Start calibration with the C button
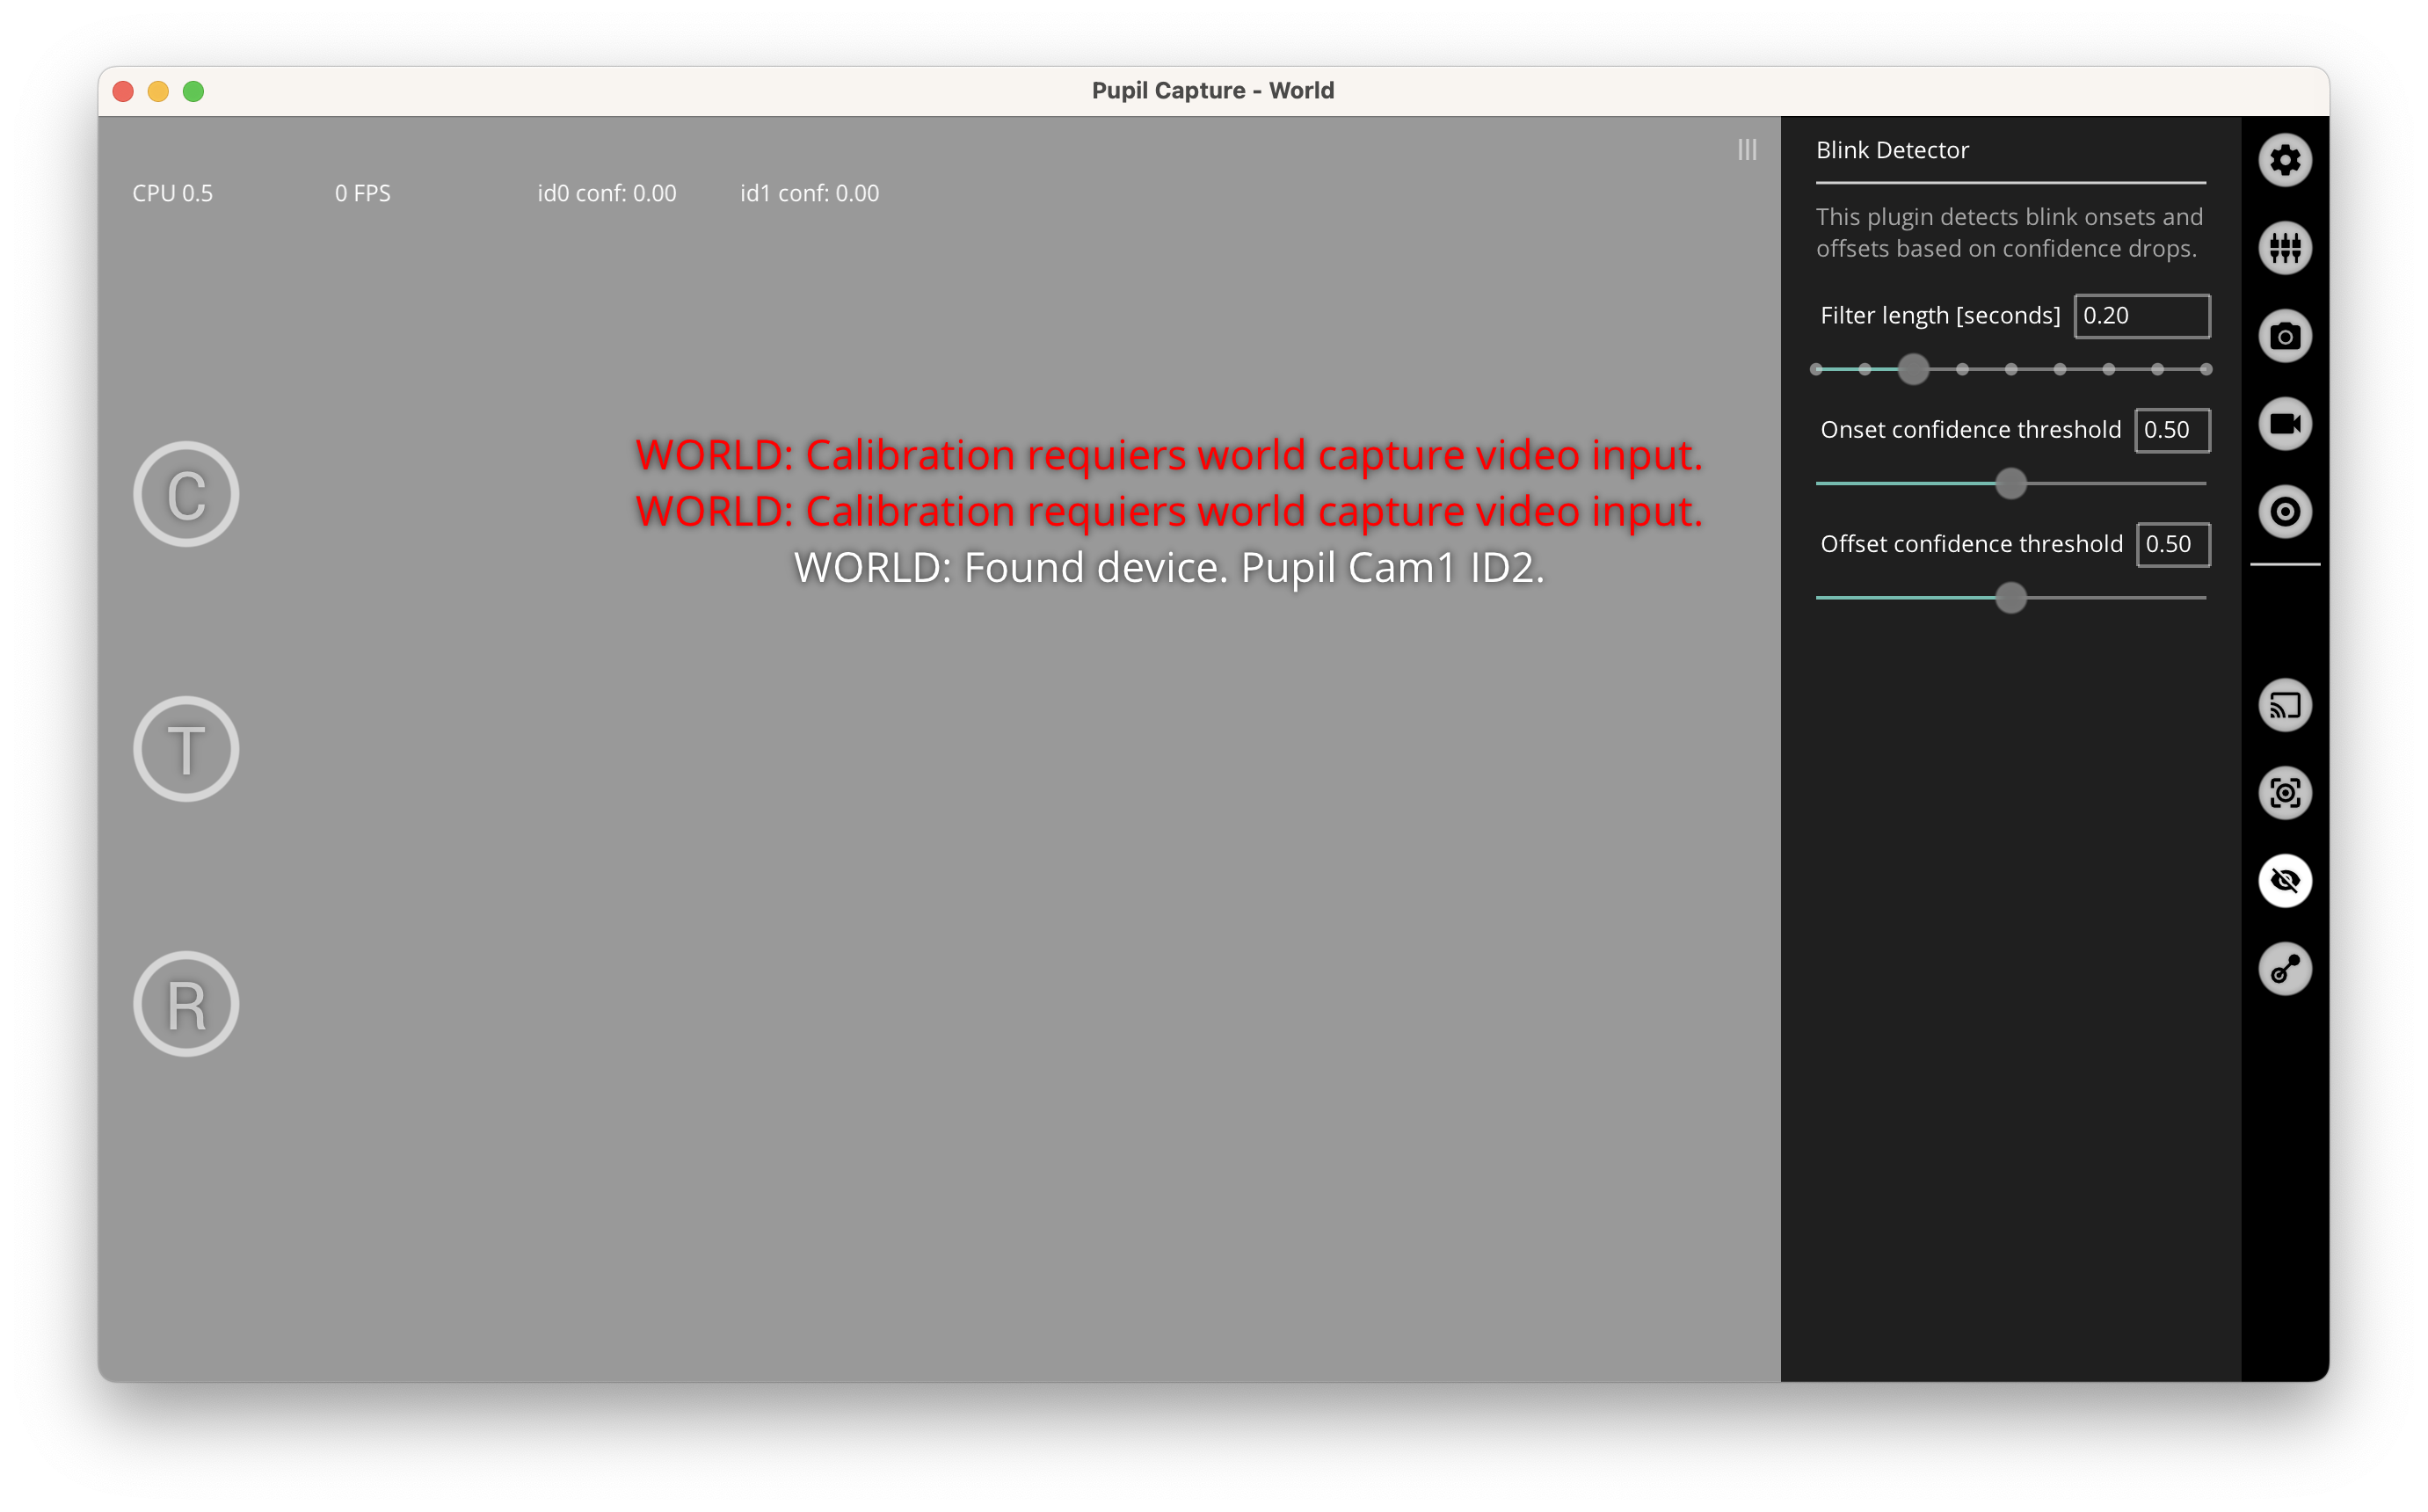Image resolution: width=2428 pixels, height=1512 pixels. 186,494
